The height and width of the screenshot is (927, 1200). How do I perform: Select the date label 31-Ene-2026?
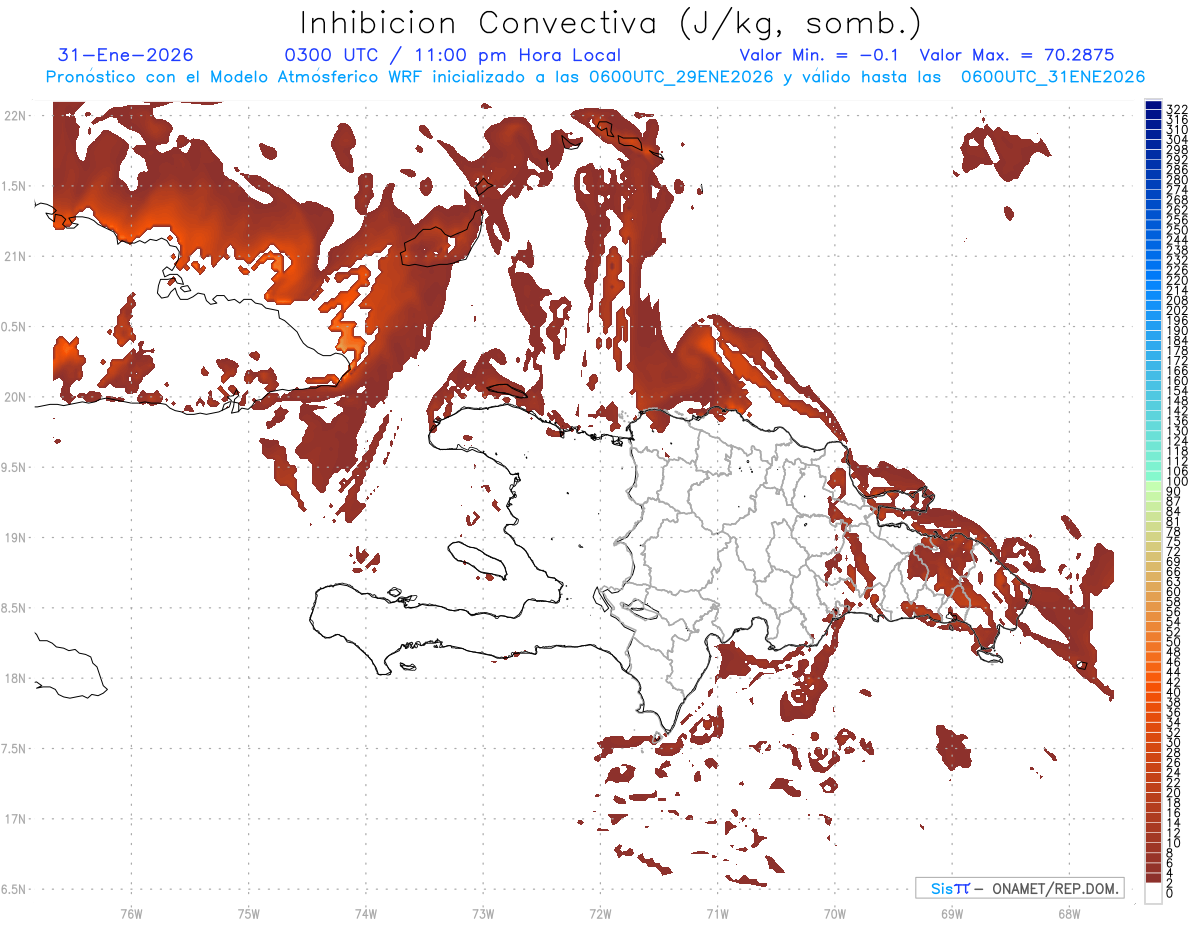pyautogui.click(x=126, y=55)
